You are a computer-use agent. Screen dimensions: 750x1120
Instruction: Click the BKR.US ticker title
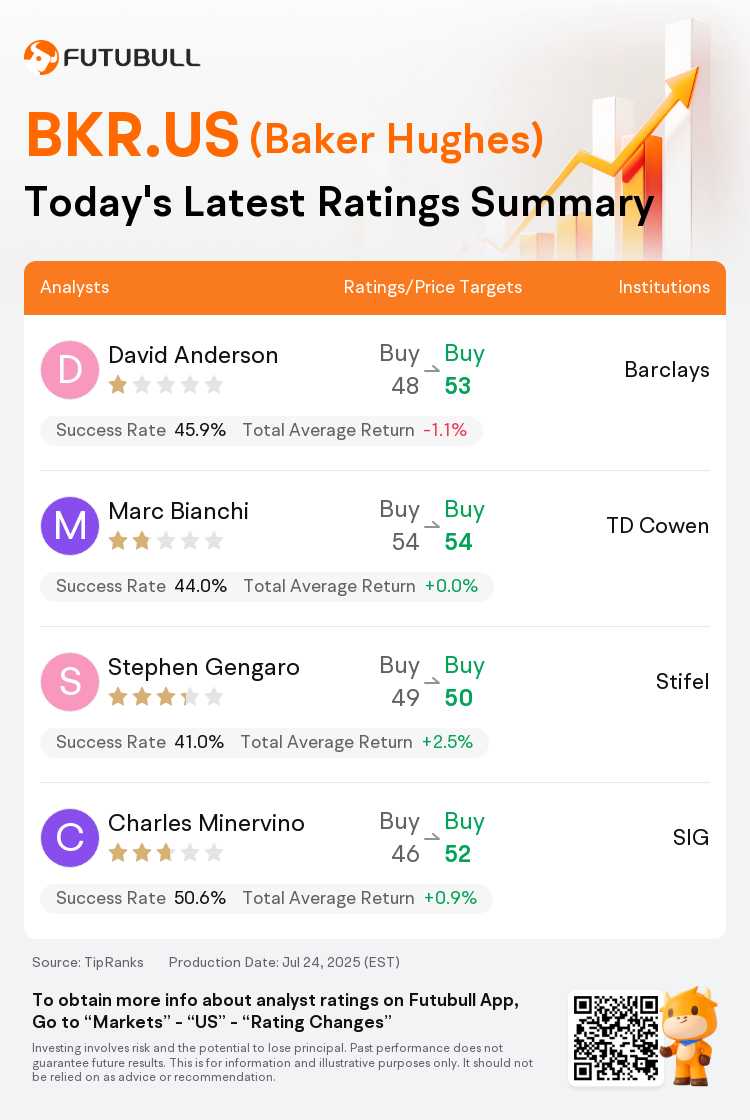(x=133, y=135)
